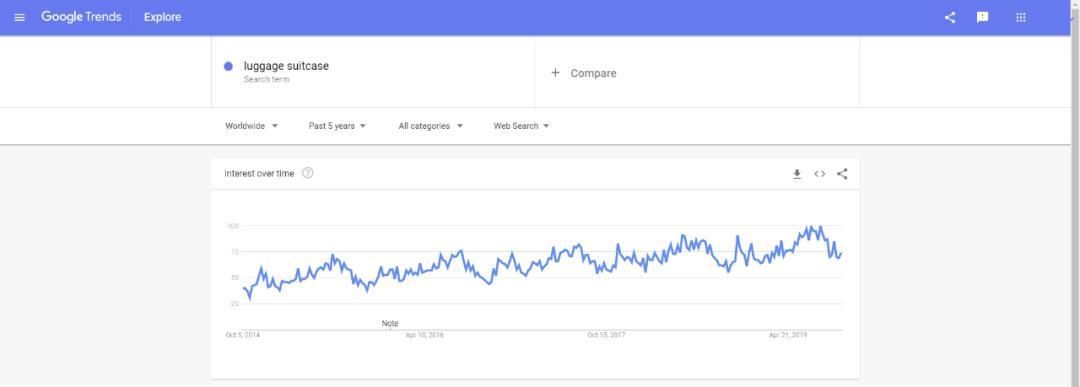The height and width of the screenshot is (387, 1080).
Task: Download the interest over time CSV
Action: tap(797, 174)
